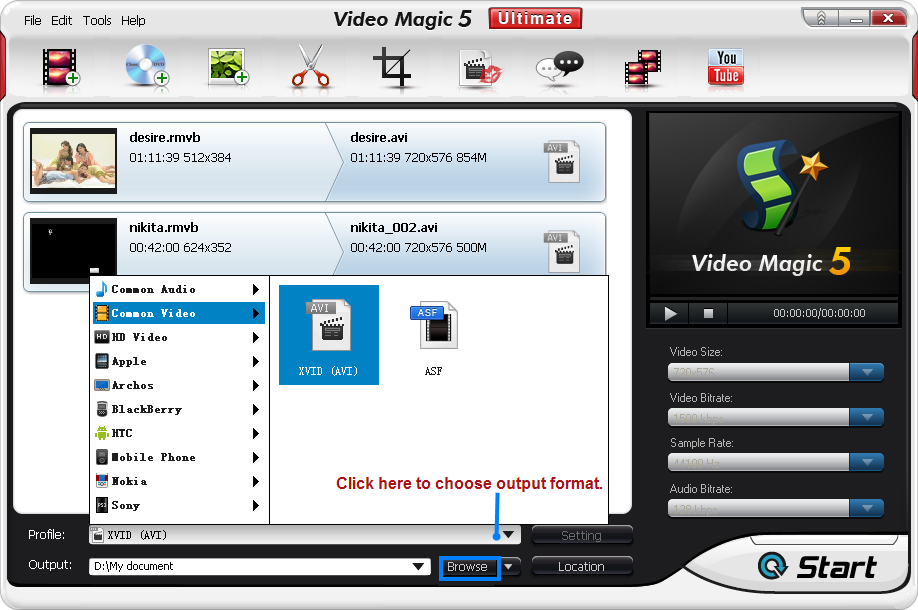Expand the Profile format dropdown arrow
This screenshot has height=610, width=918.
[508, 534]
